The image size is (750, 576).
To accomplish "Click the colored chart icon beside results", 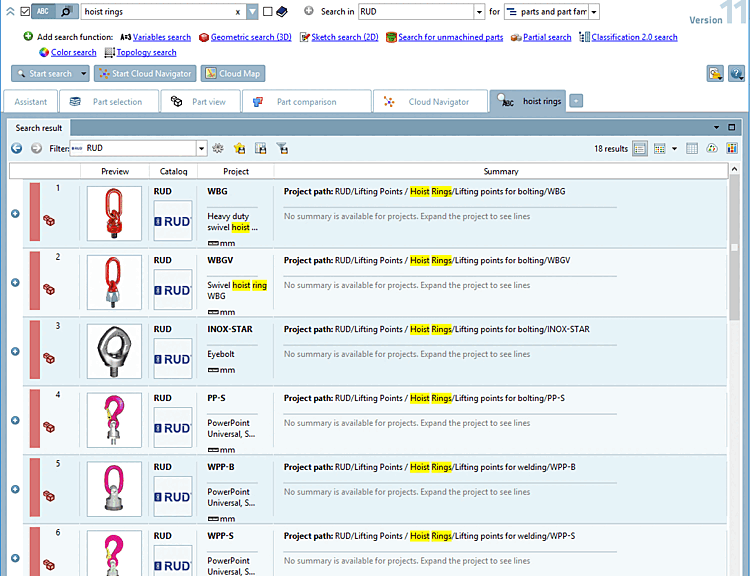I will pos(732,148).
